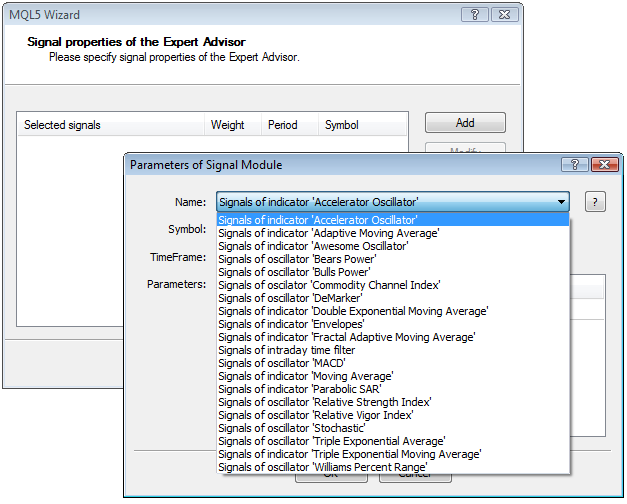
Task: Click the Add button in MQL5 Wizard
Action: click(465, 122)
